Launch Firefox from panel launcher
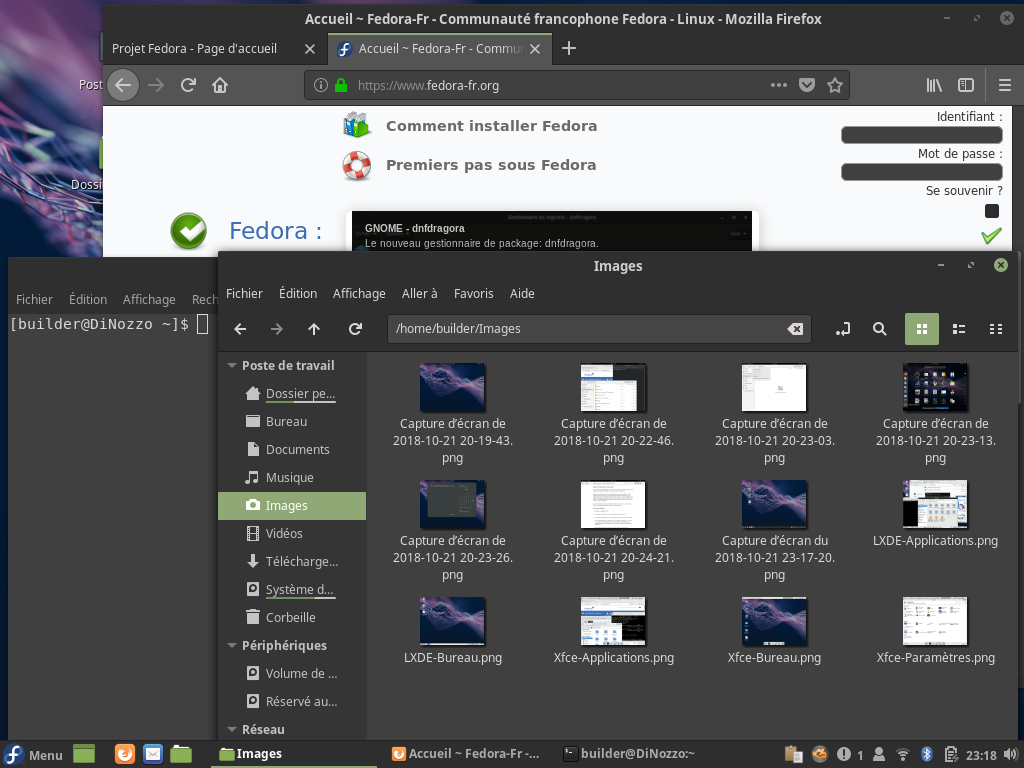Image resolution: width=1024 pixels, height=768 pixels. (125, 754)
